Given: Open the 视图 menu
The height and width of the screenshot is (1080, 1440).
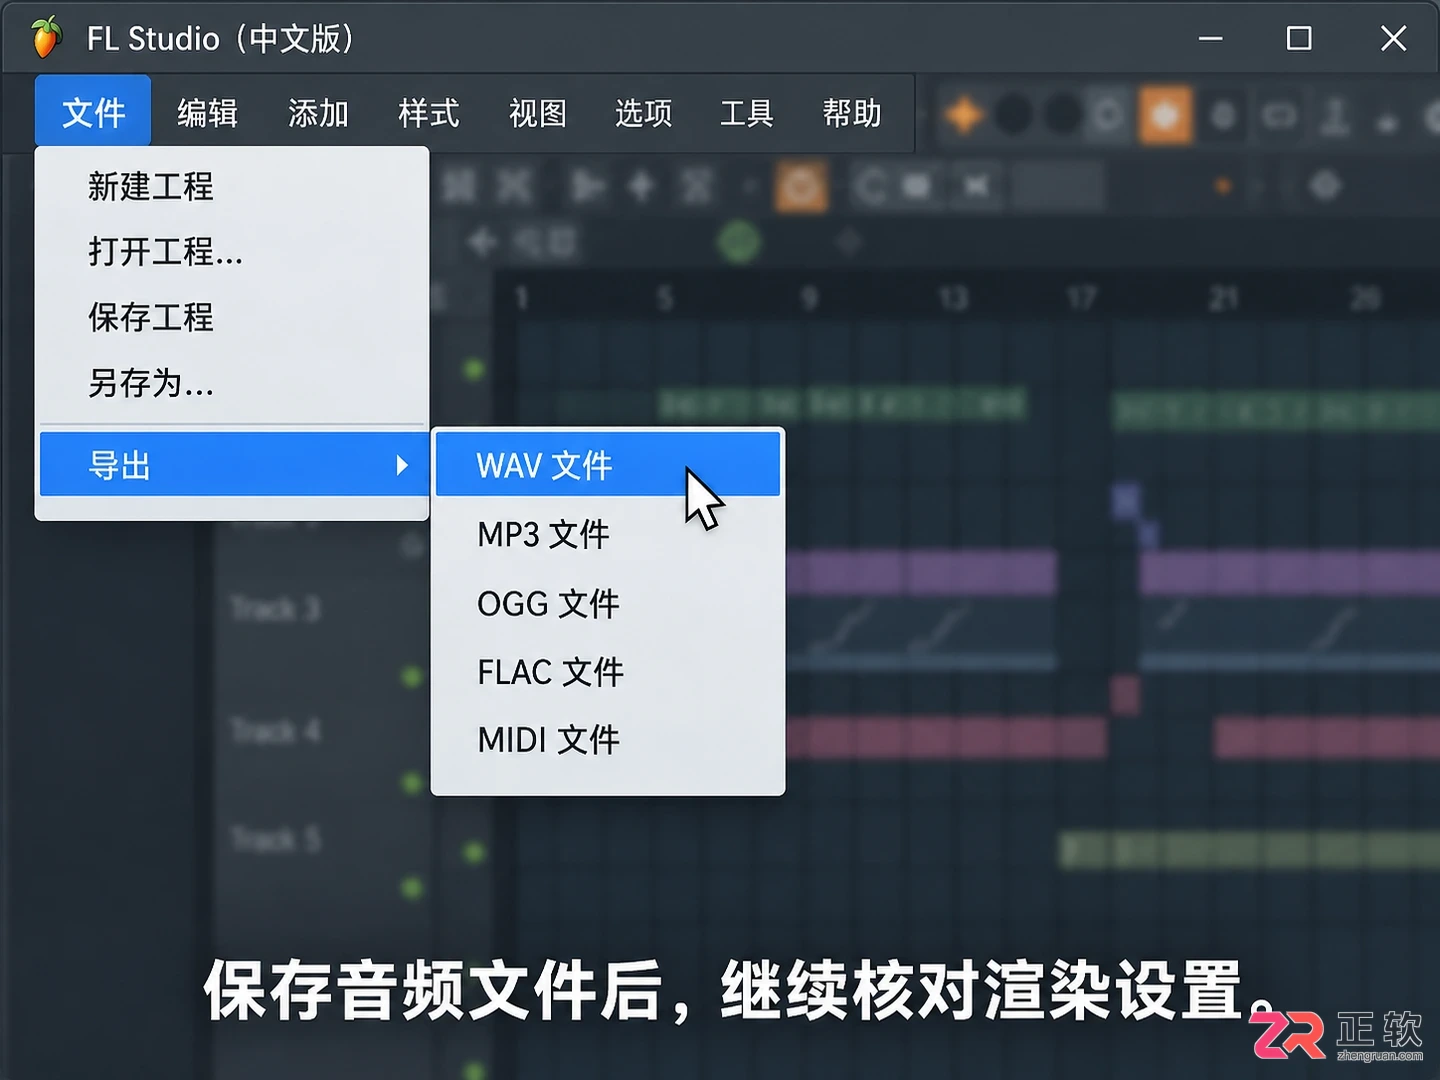Looking at the screenshot, I should pos(538,113).
